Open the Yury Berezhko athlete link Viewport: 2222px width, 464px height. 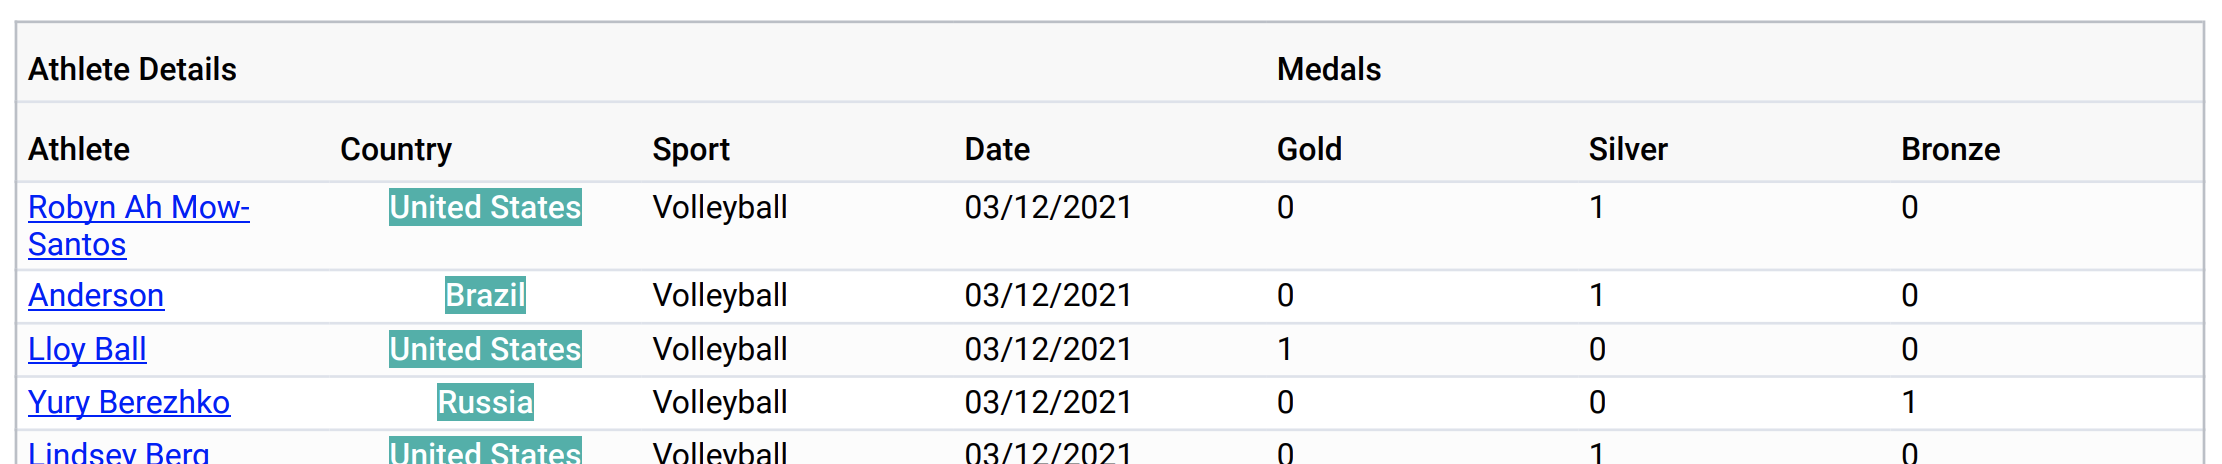pyautogui.click(x=129, y=402)
